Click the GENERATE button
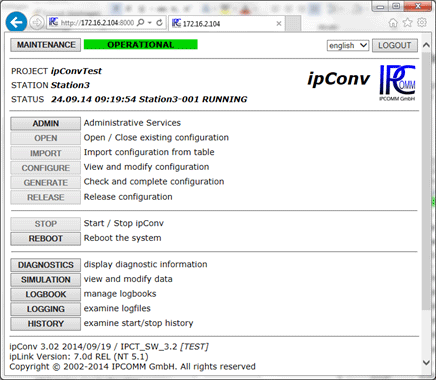Image resolution: width=436 pixels, height=380 pixels. click(x=46, y=182)
